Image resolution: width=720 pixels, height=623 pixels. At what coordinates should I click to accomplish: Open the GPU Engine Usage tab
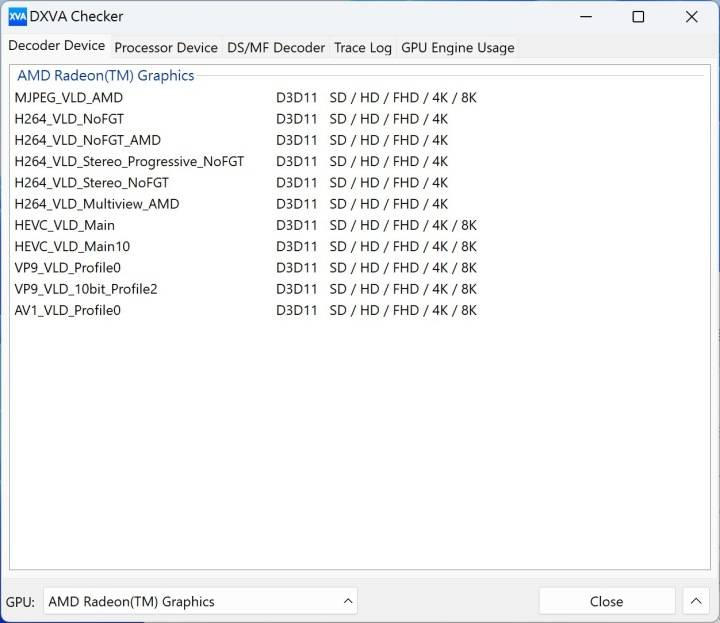coord(457,47)
